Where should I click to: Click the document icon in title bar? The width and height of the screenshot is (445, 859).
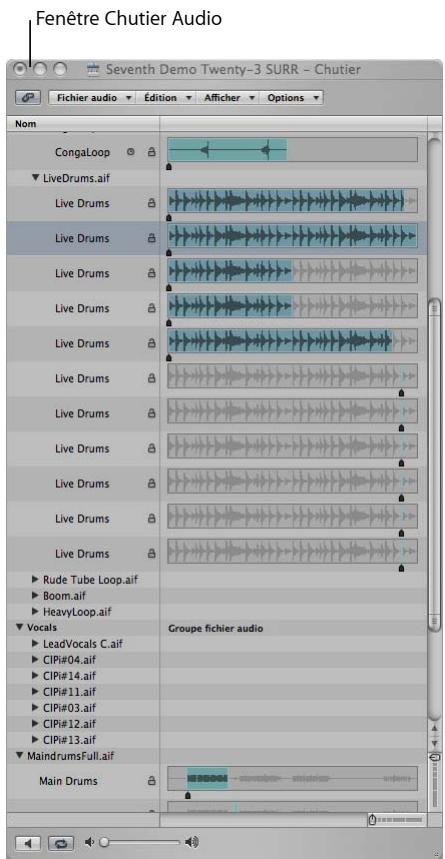[94, 70]
